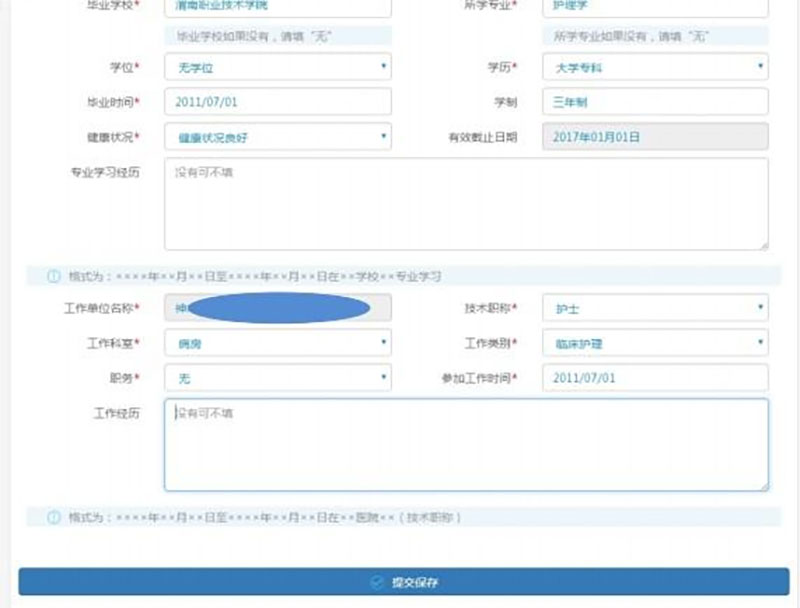Image resolution: width=800 pixels, height=608 pixels.
Task: Click the 有效截止日期 date field
Action: click(x=655, y=137)
